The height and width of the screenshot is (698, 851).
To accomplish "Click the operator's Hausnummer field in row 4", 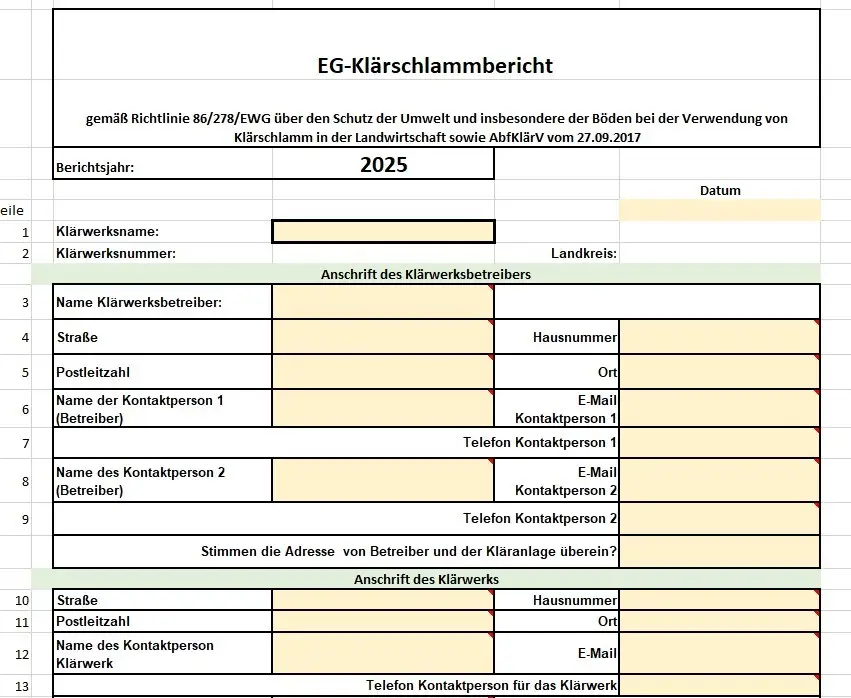I will point(719,337).
